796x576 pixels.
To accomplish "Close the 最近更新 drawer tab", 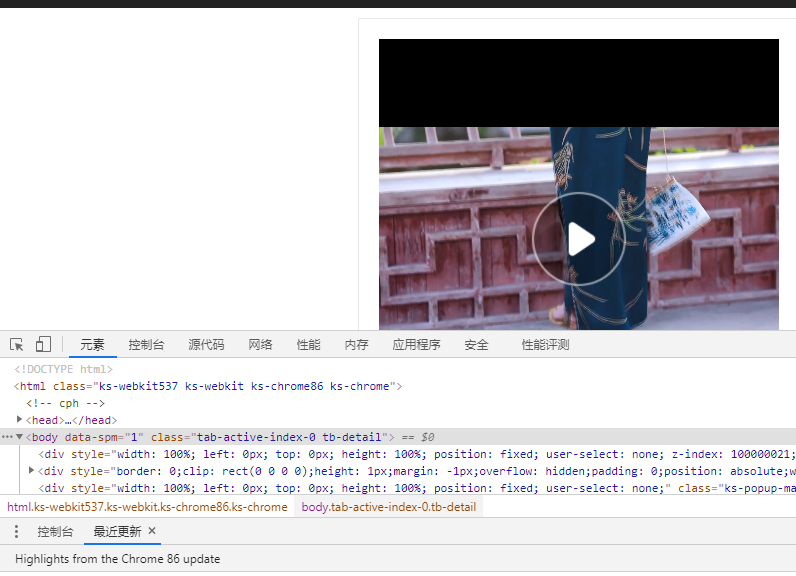I will tap(152, 531).
